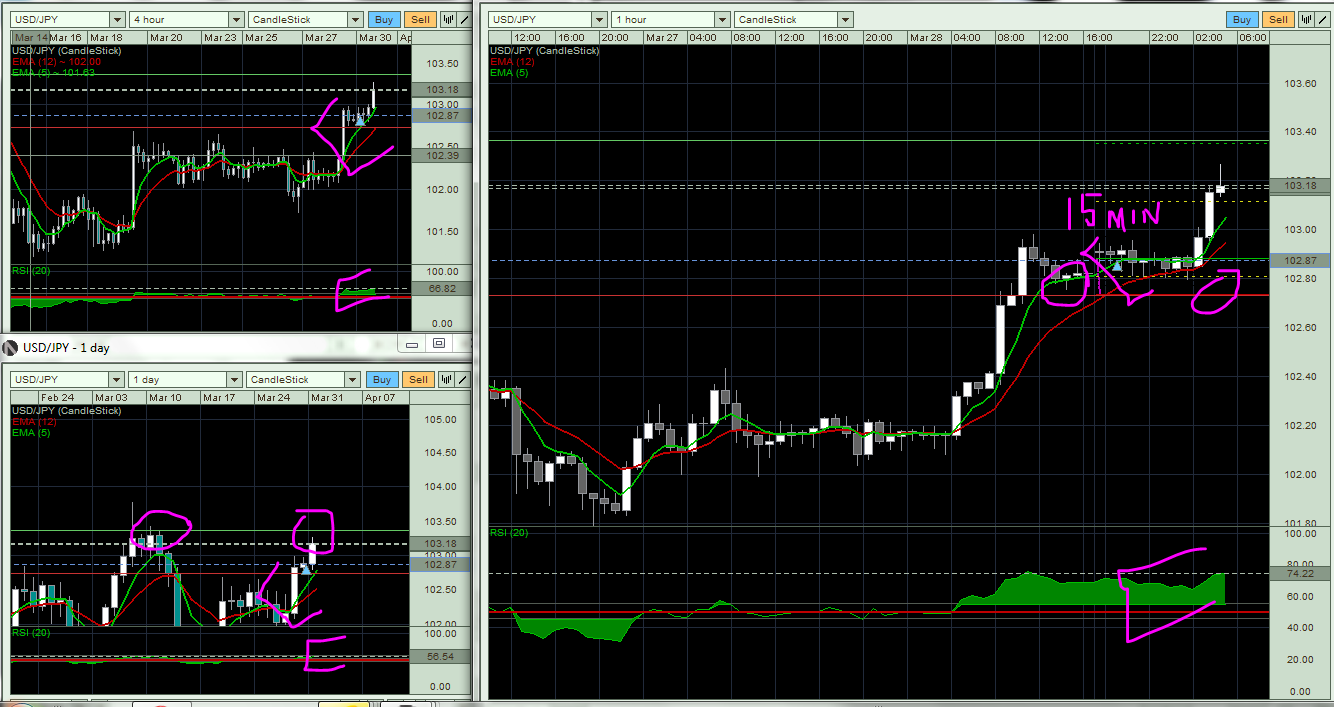This screenshot has width=1334, height=707.
Task: Click the EMA (5) label in 1 hour chart
Action: coord(507,72)
